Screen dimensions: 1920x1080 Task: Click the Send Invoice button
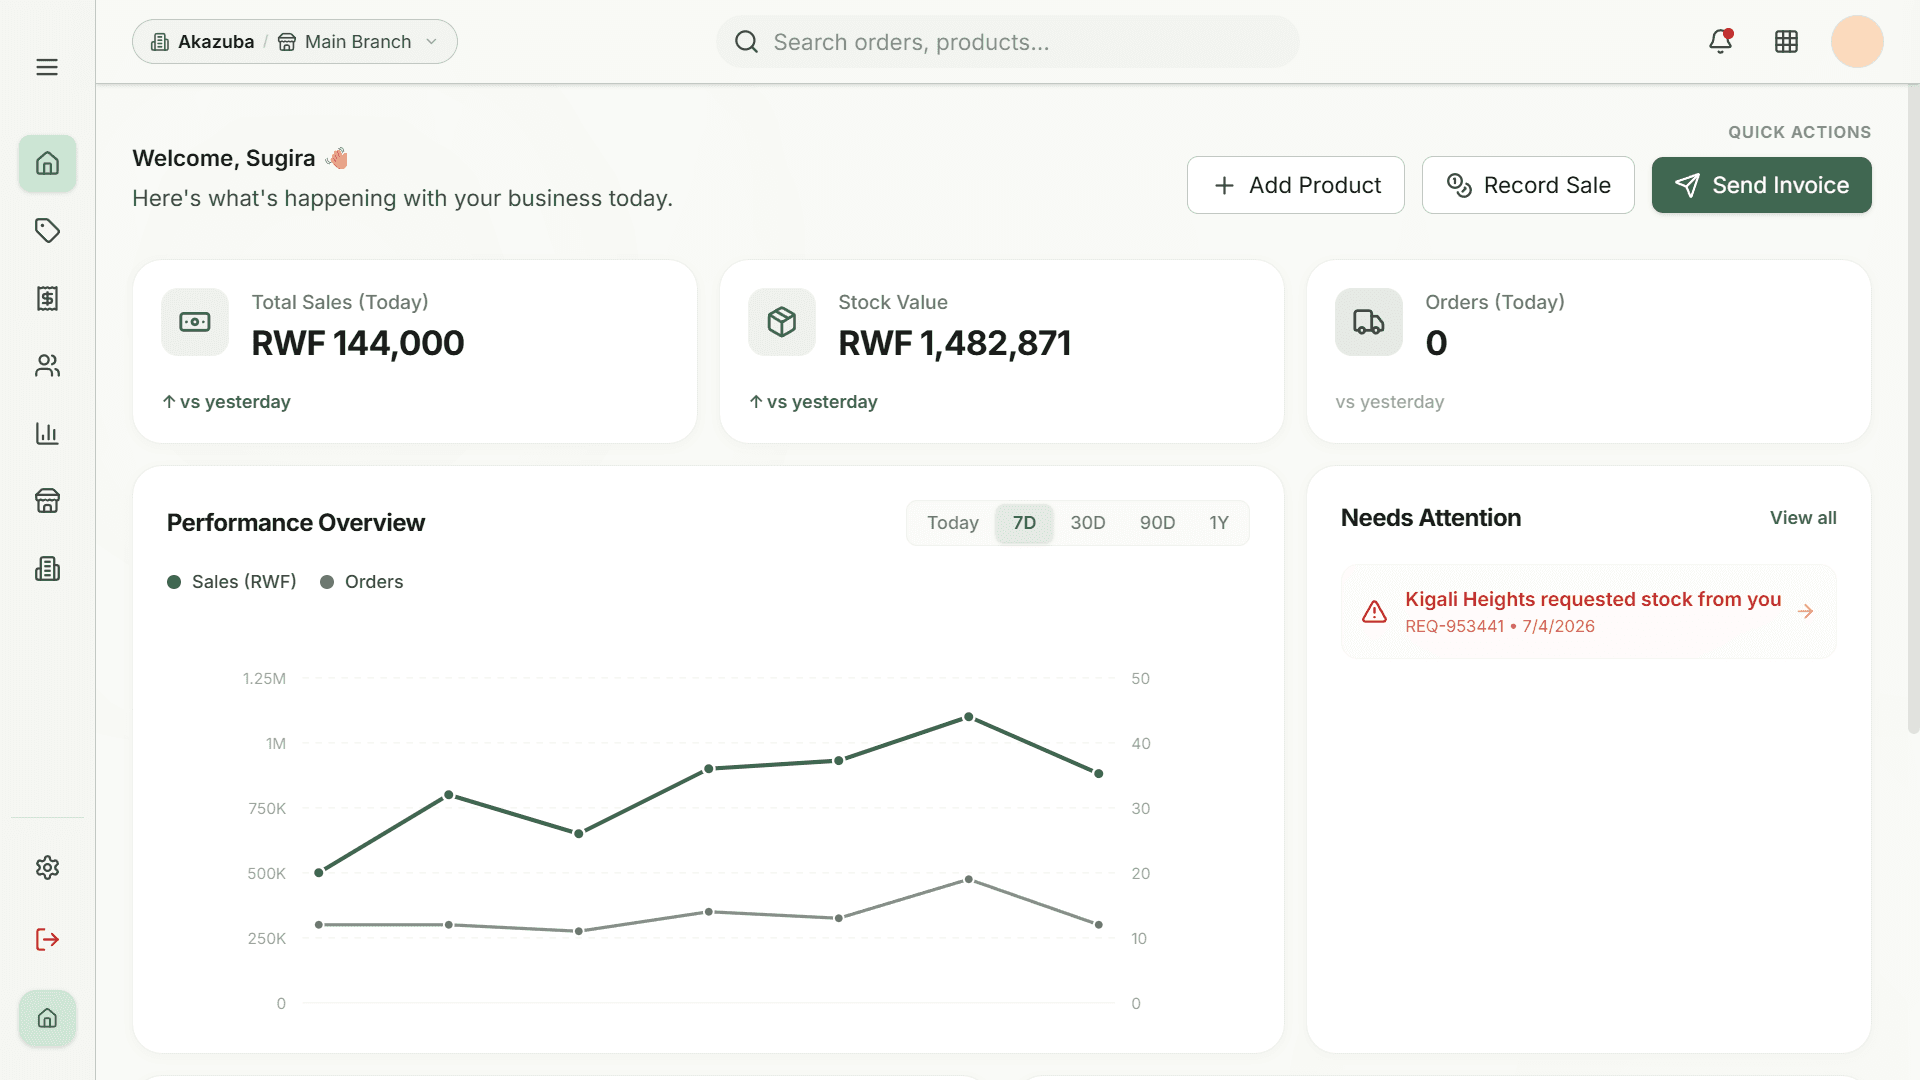1761,185
